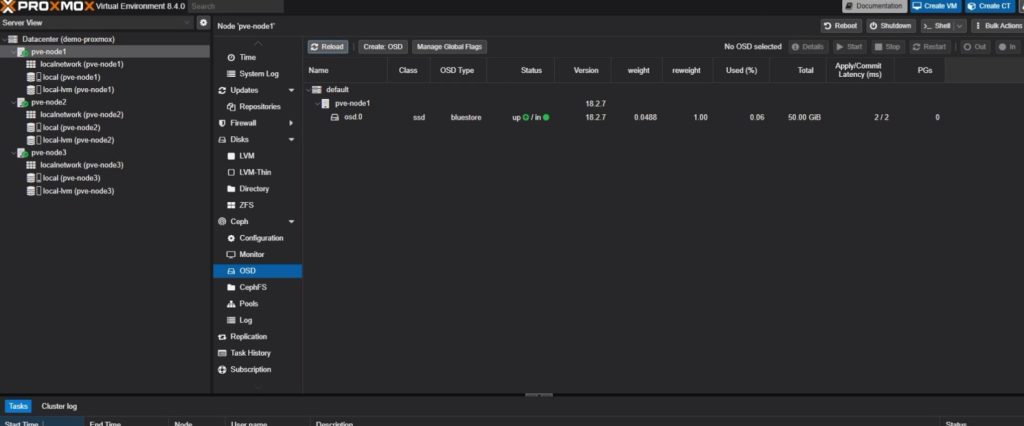
Task: Reload the OSD list
Action: pos(328,47)
